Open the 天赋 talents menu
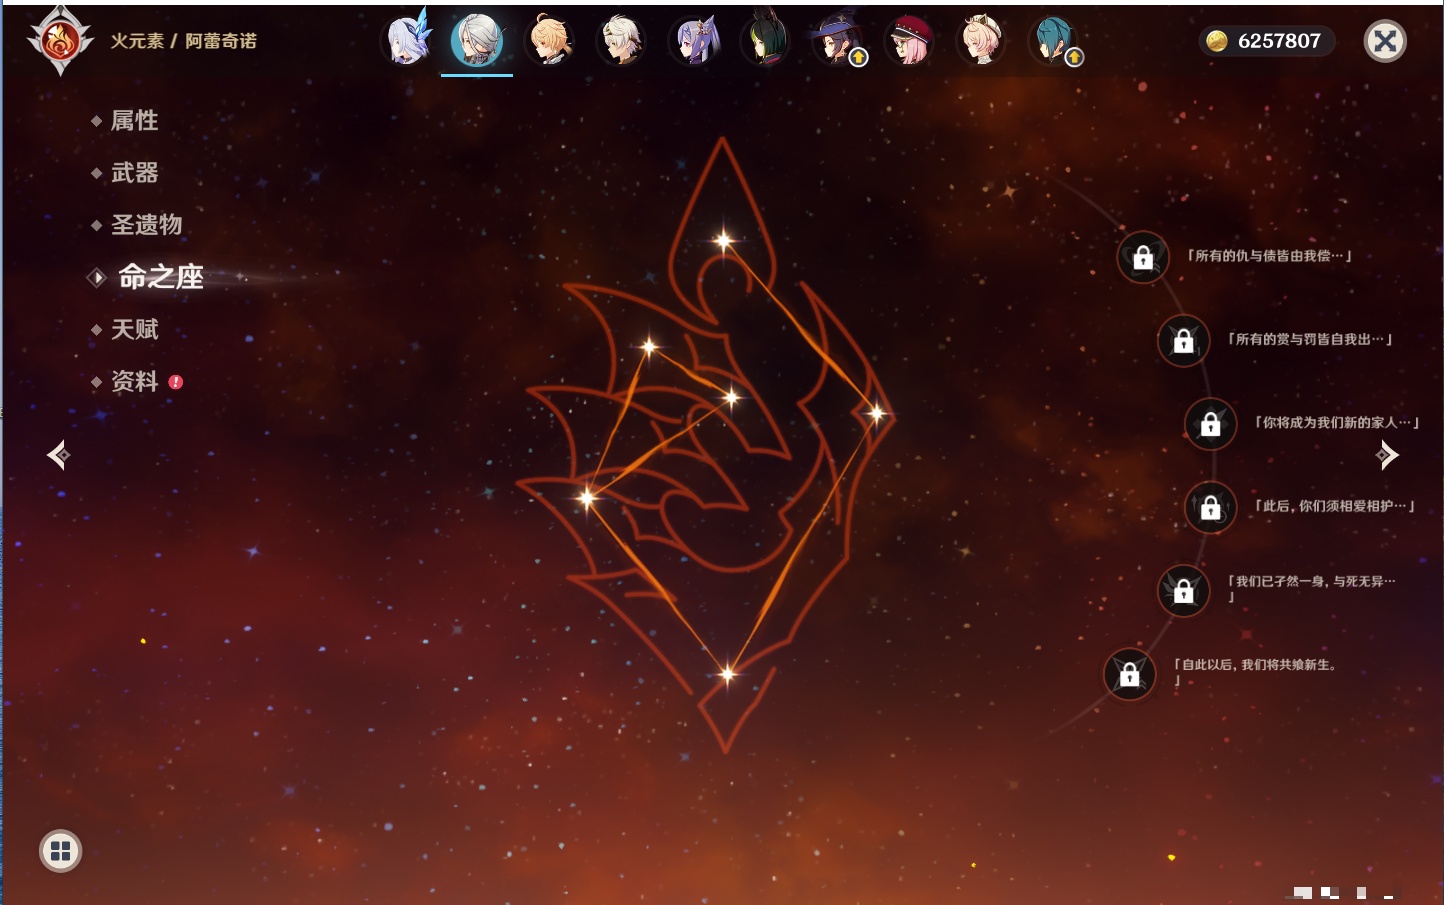 coord(135,329)
